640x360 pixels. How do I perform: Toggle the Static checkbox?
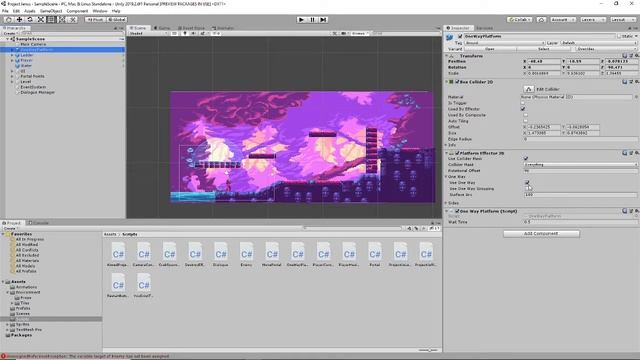[619, 36]
